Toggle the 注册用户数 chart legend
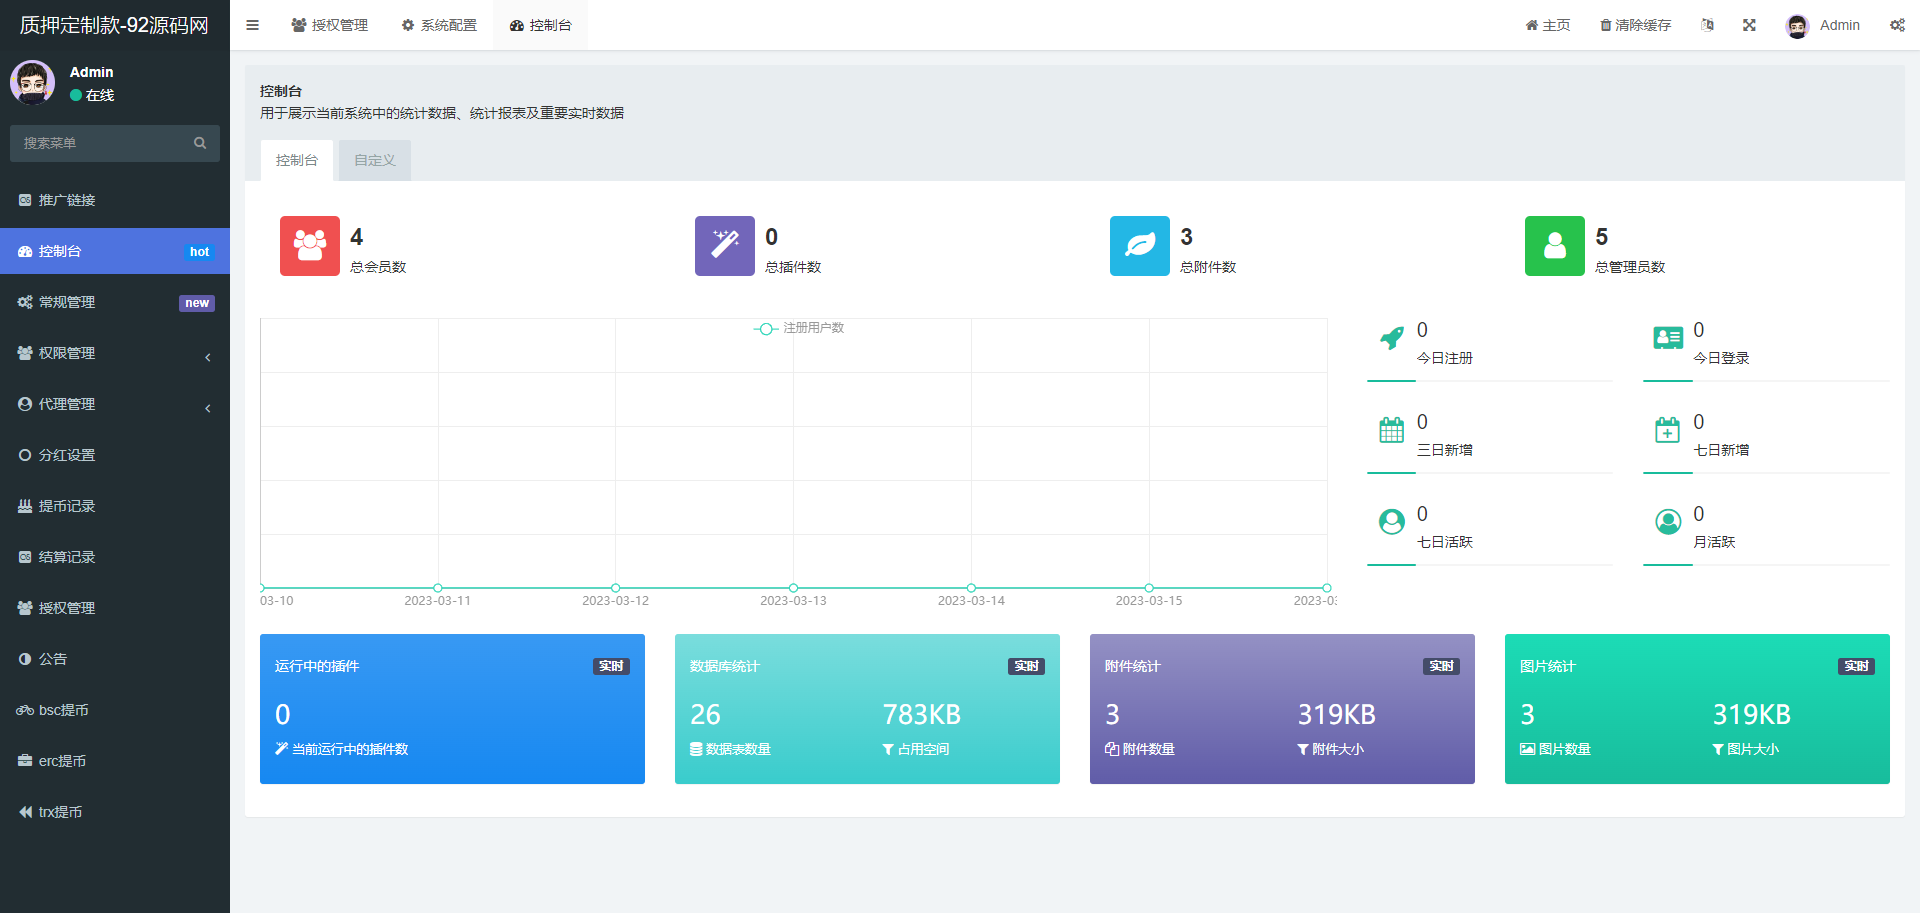Screen dimensions: 1920x913 click(x=799, y=328)
